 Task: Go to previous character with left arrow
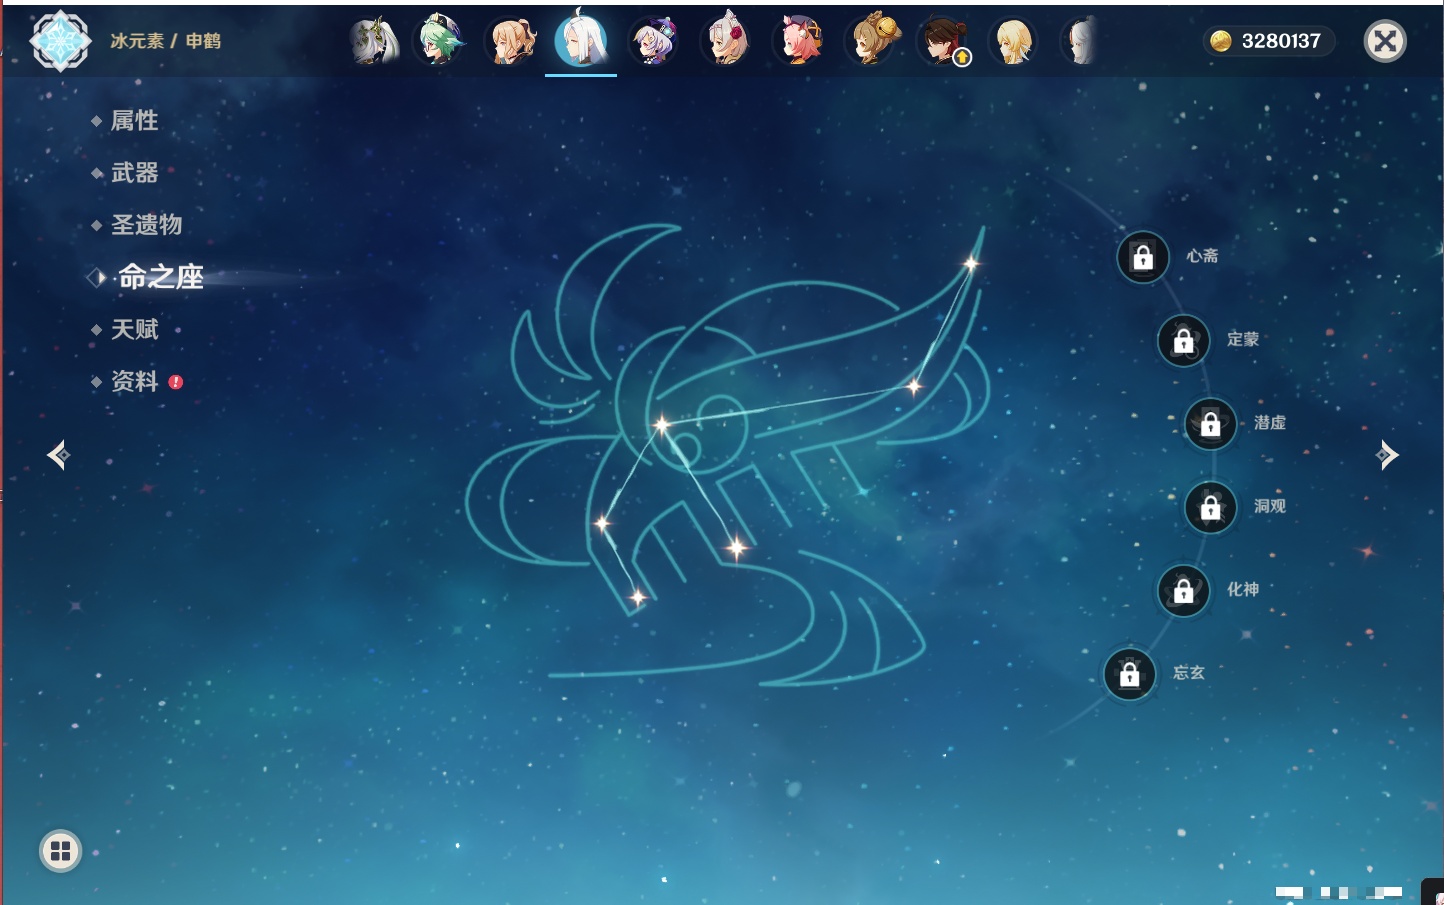click(x=58, y=455)
